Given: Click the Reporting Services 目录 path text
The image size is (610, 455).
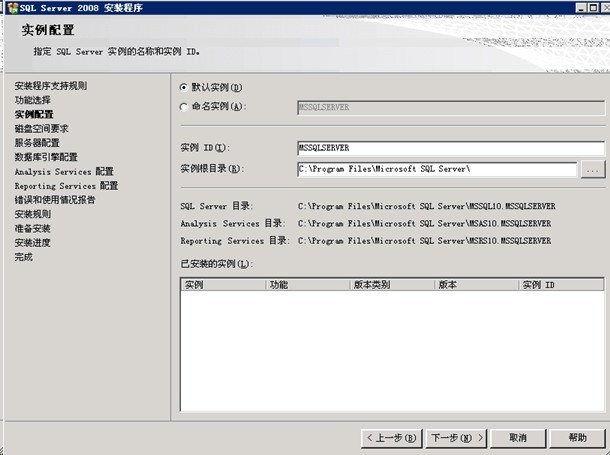Looking at the screenshot, I should pos(424,241).
